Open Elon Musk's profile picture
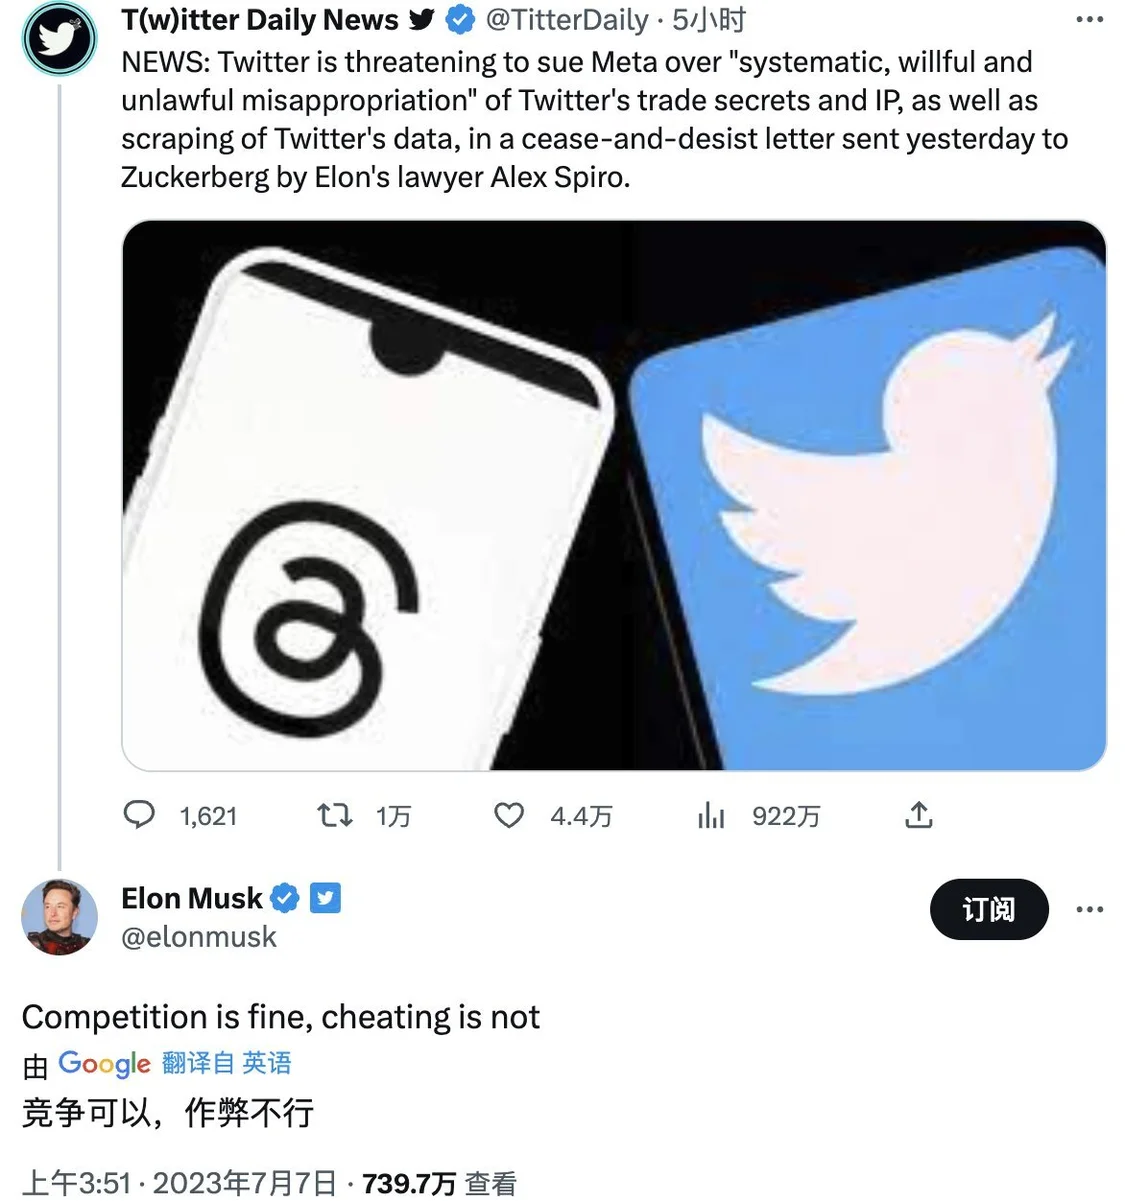This screenshot has height=1201, width=1125. click(x=60, y=917)
